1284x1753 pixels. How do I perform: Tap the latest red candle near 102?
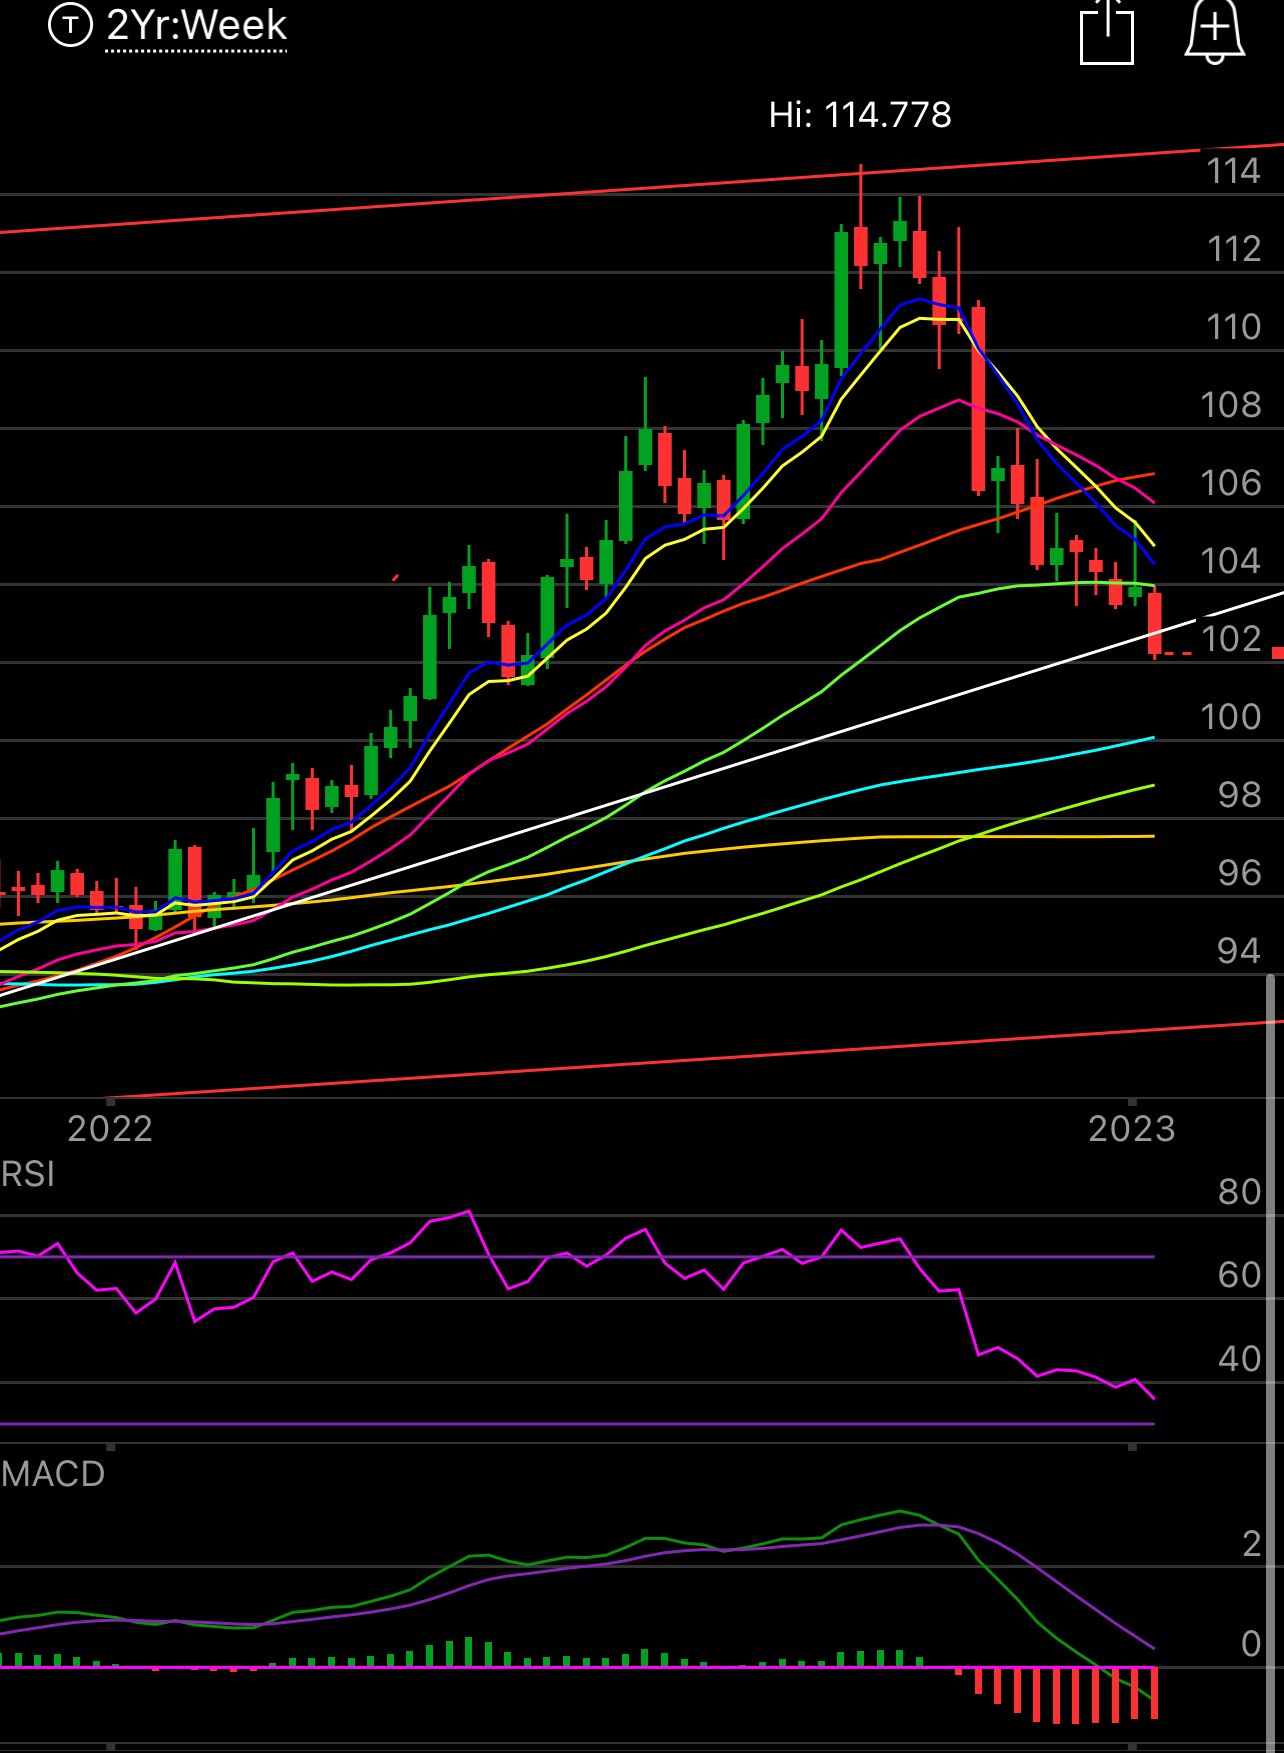(x=1155, y=623)
